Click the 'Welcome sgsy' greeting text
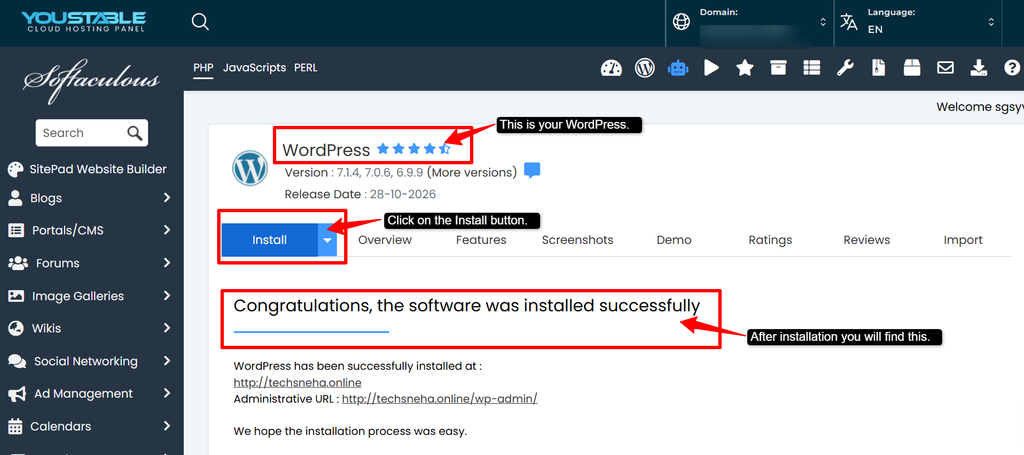The width and height of the screenshot is (1024, 455). (980, 106)
